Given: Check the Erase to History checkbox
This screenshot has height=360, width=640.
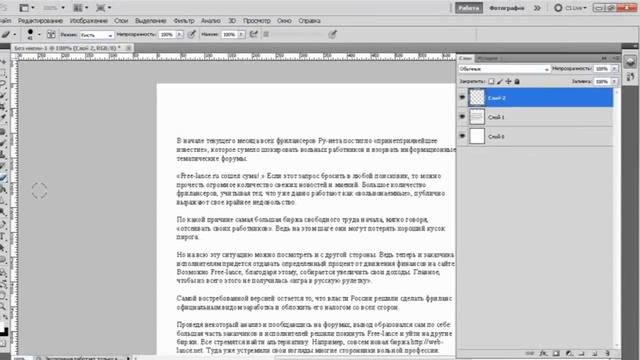Looking at the screenshot, I should 266,35.
